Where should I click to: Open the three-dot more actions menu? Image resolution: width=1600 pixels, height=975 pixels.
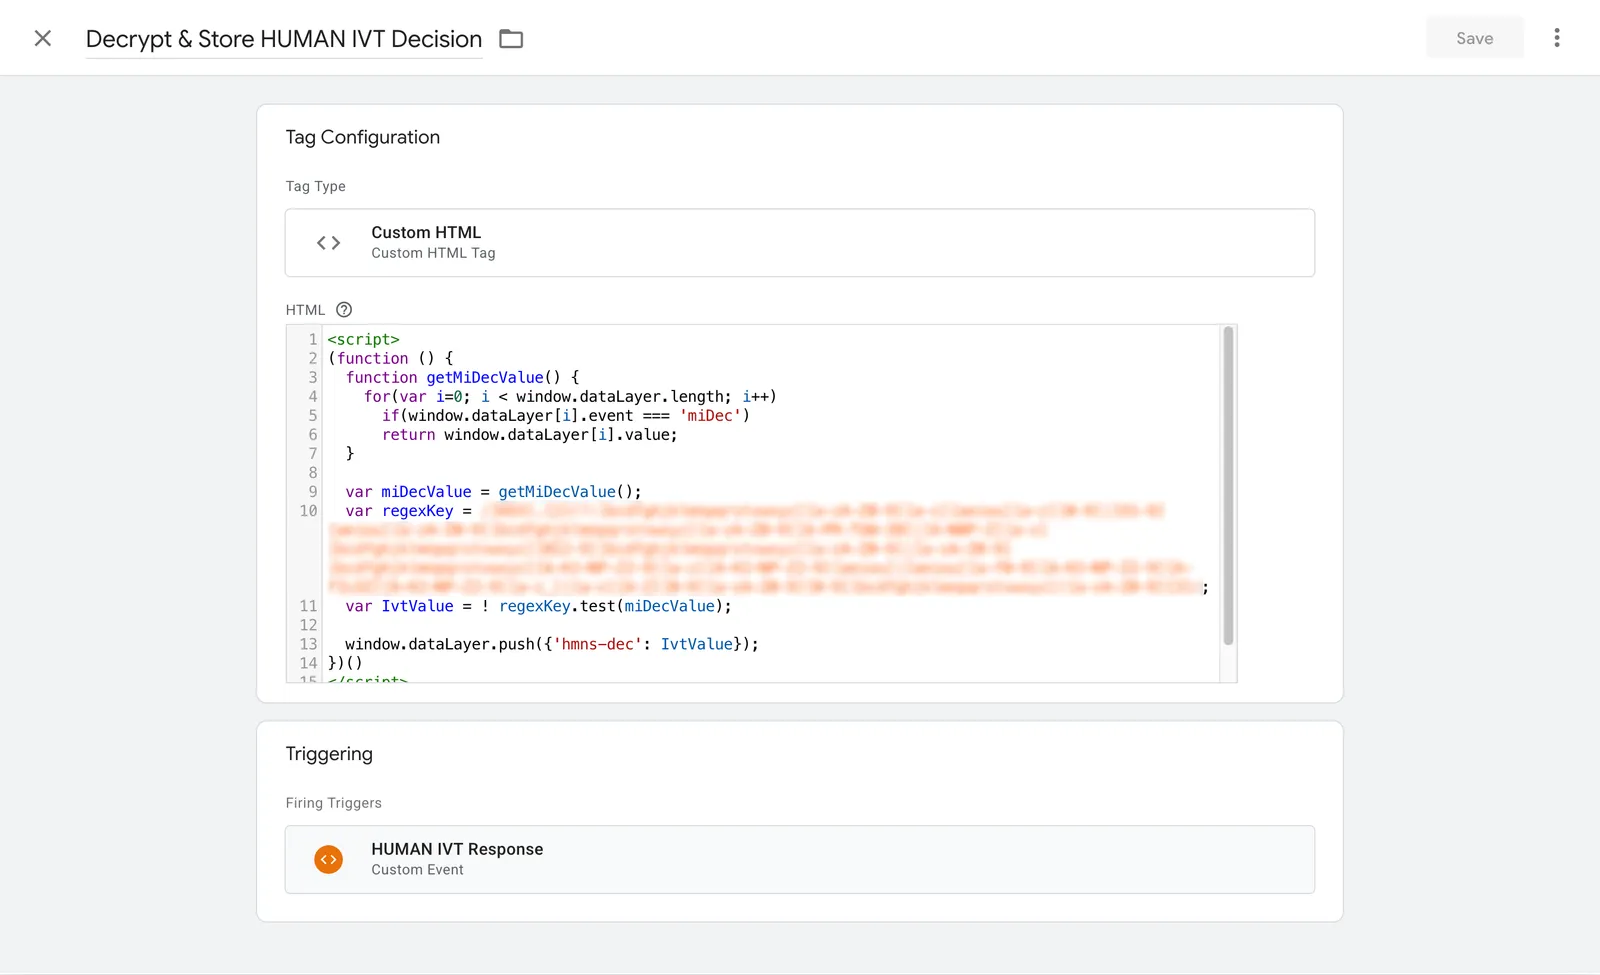tap(1556, 38)
